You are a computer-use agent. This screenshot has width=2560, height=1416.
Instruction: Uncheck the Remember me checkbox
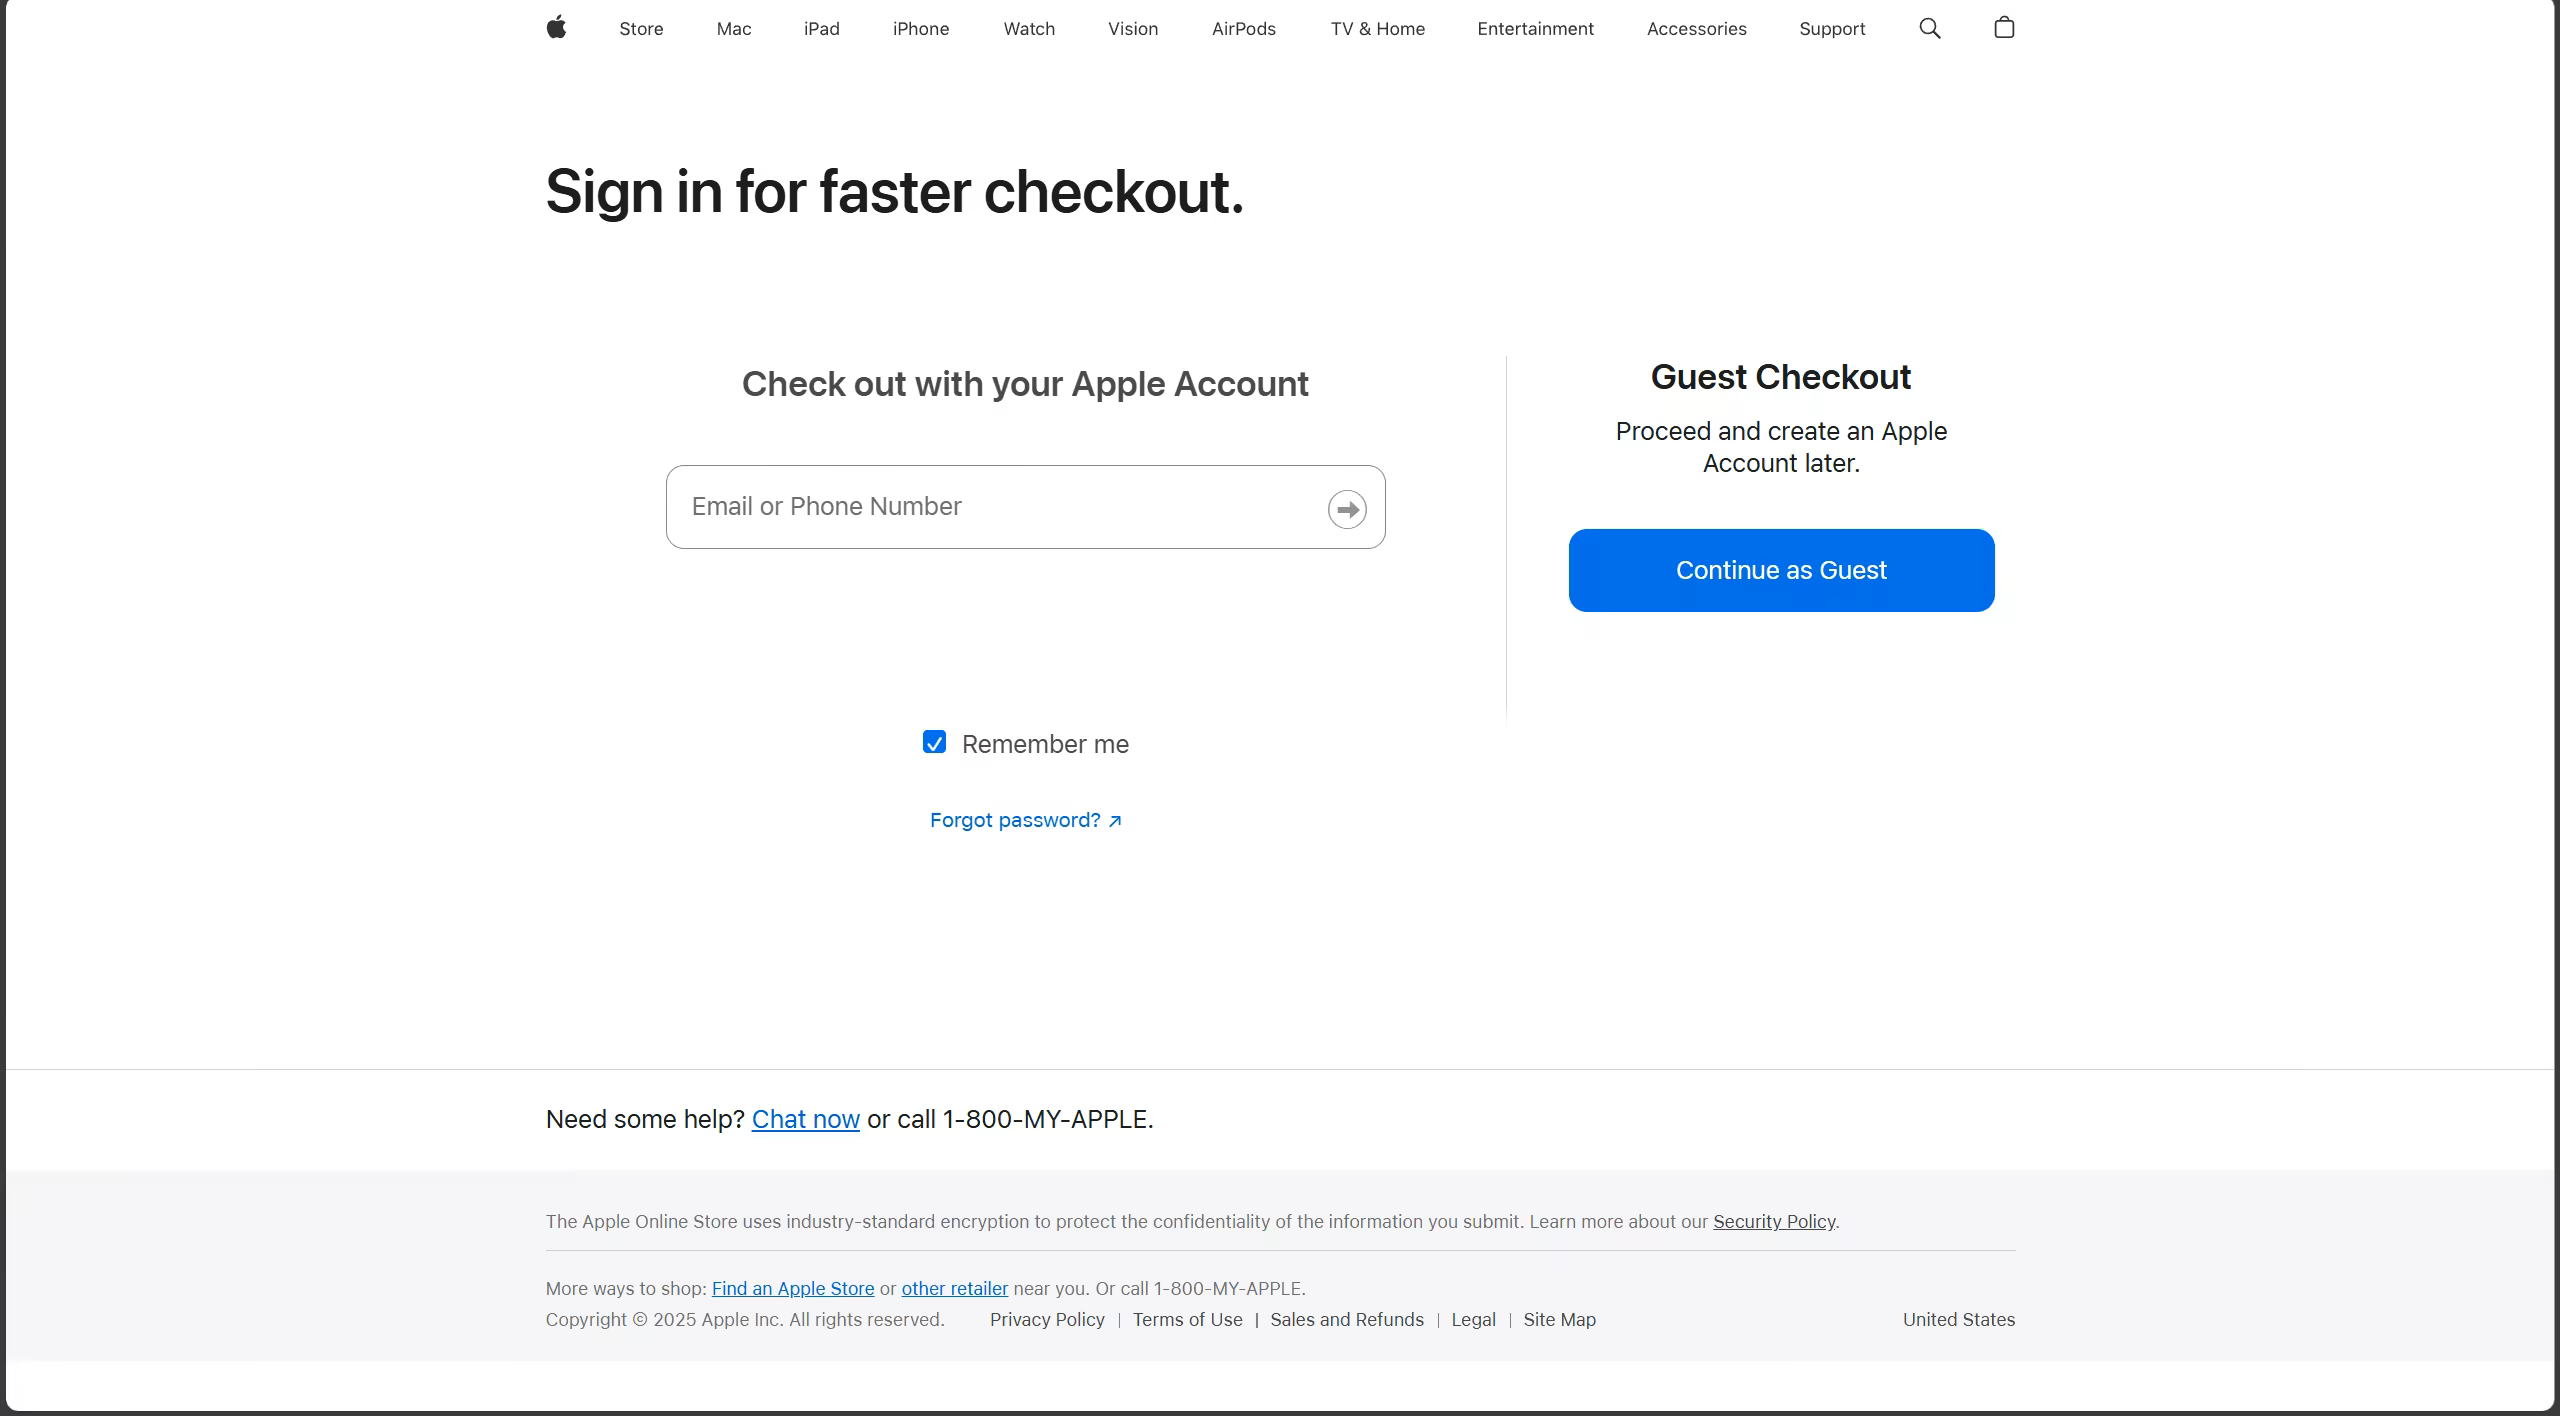[934, 742]
